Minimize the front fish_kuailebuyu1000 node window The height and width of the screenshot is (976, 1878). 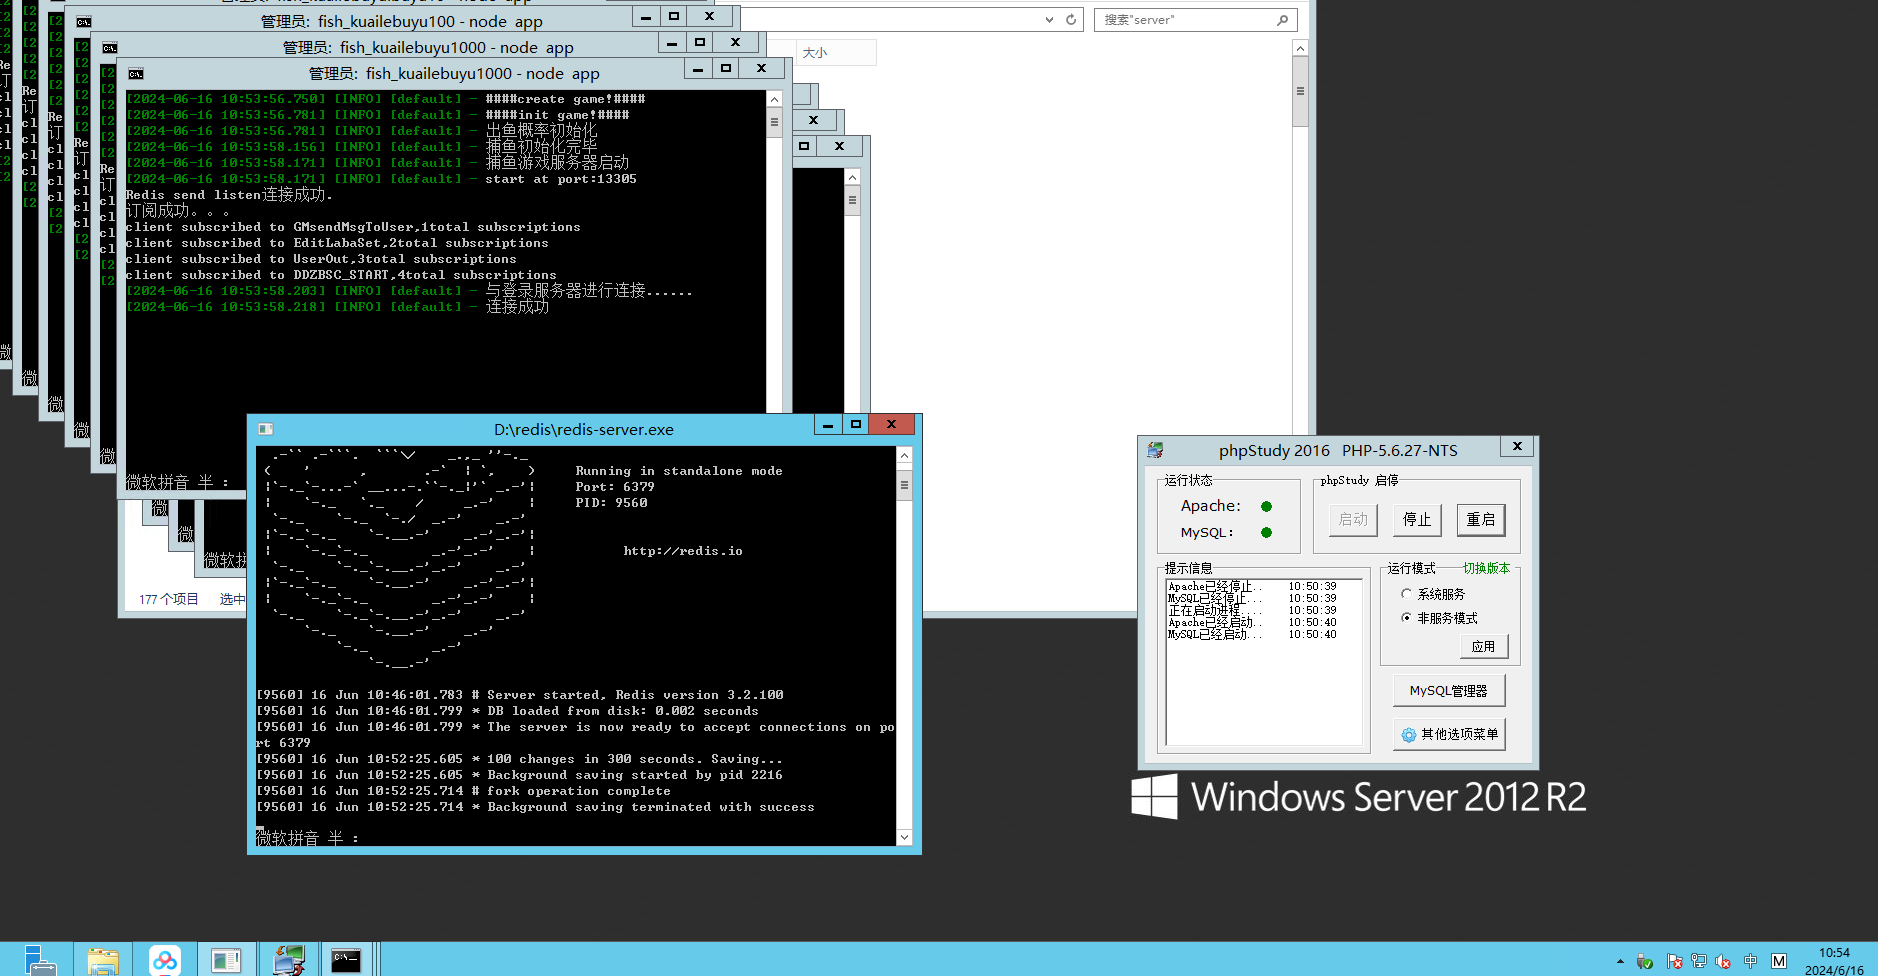coord(698,69)
